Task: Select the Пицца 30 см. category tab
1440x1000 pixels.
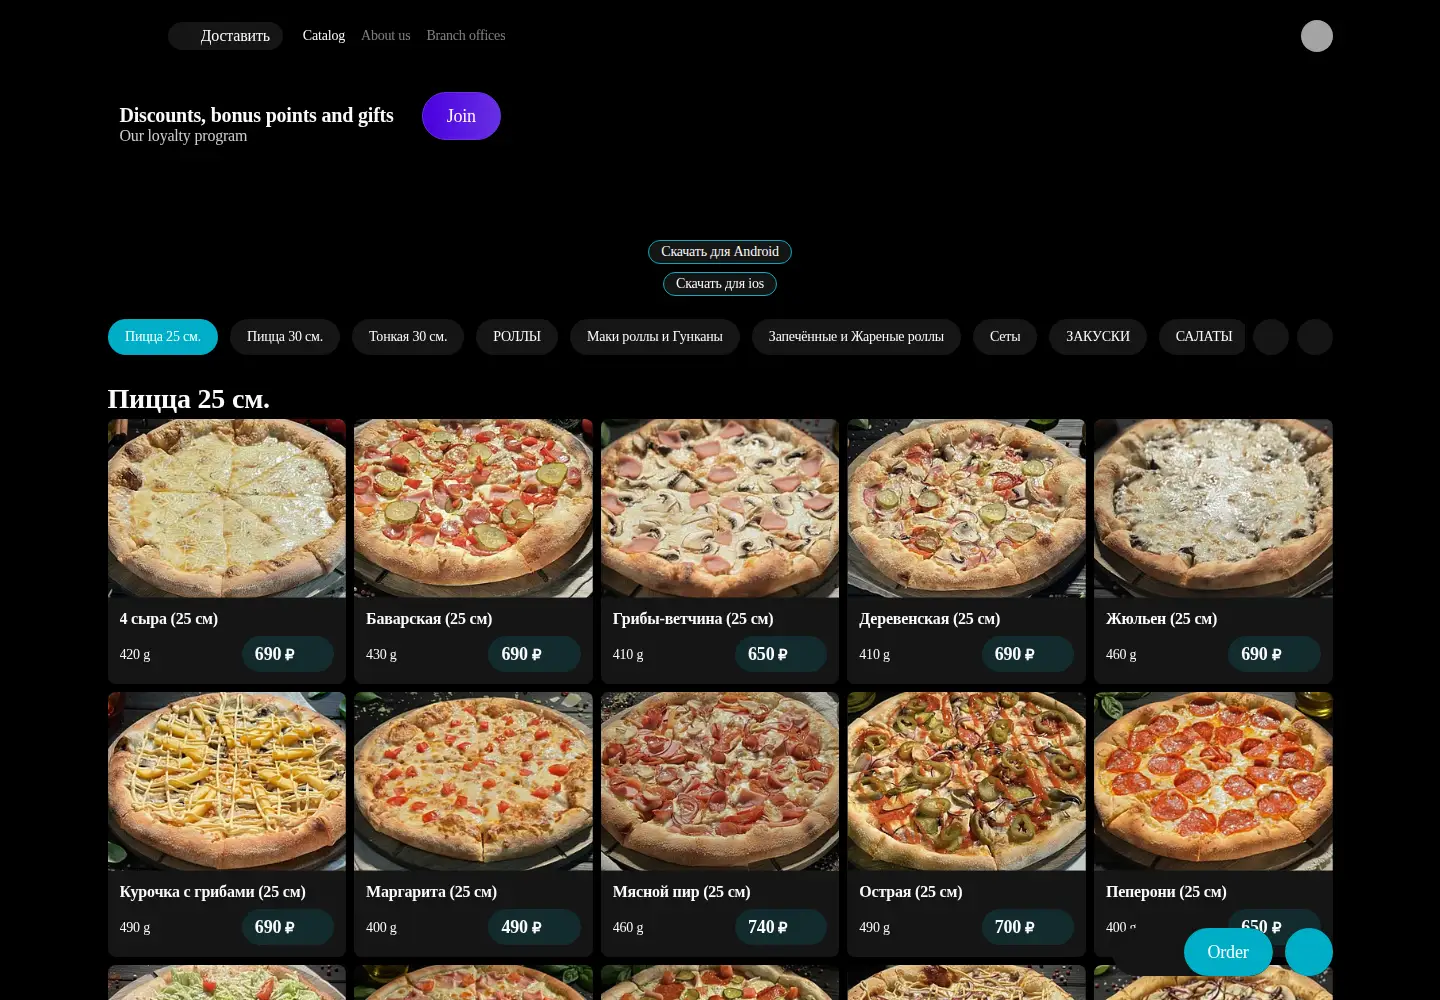Action: 285,337
